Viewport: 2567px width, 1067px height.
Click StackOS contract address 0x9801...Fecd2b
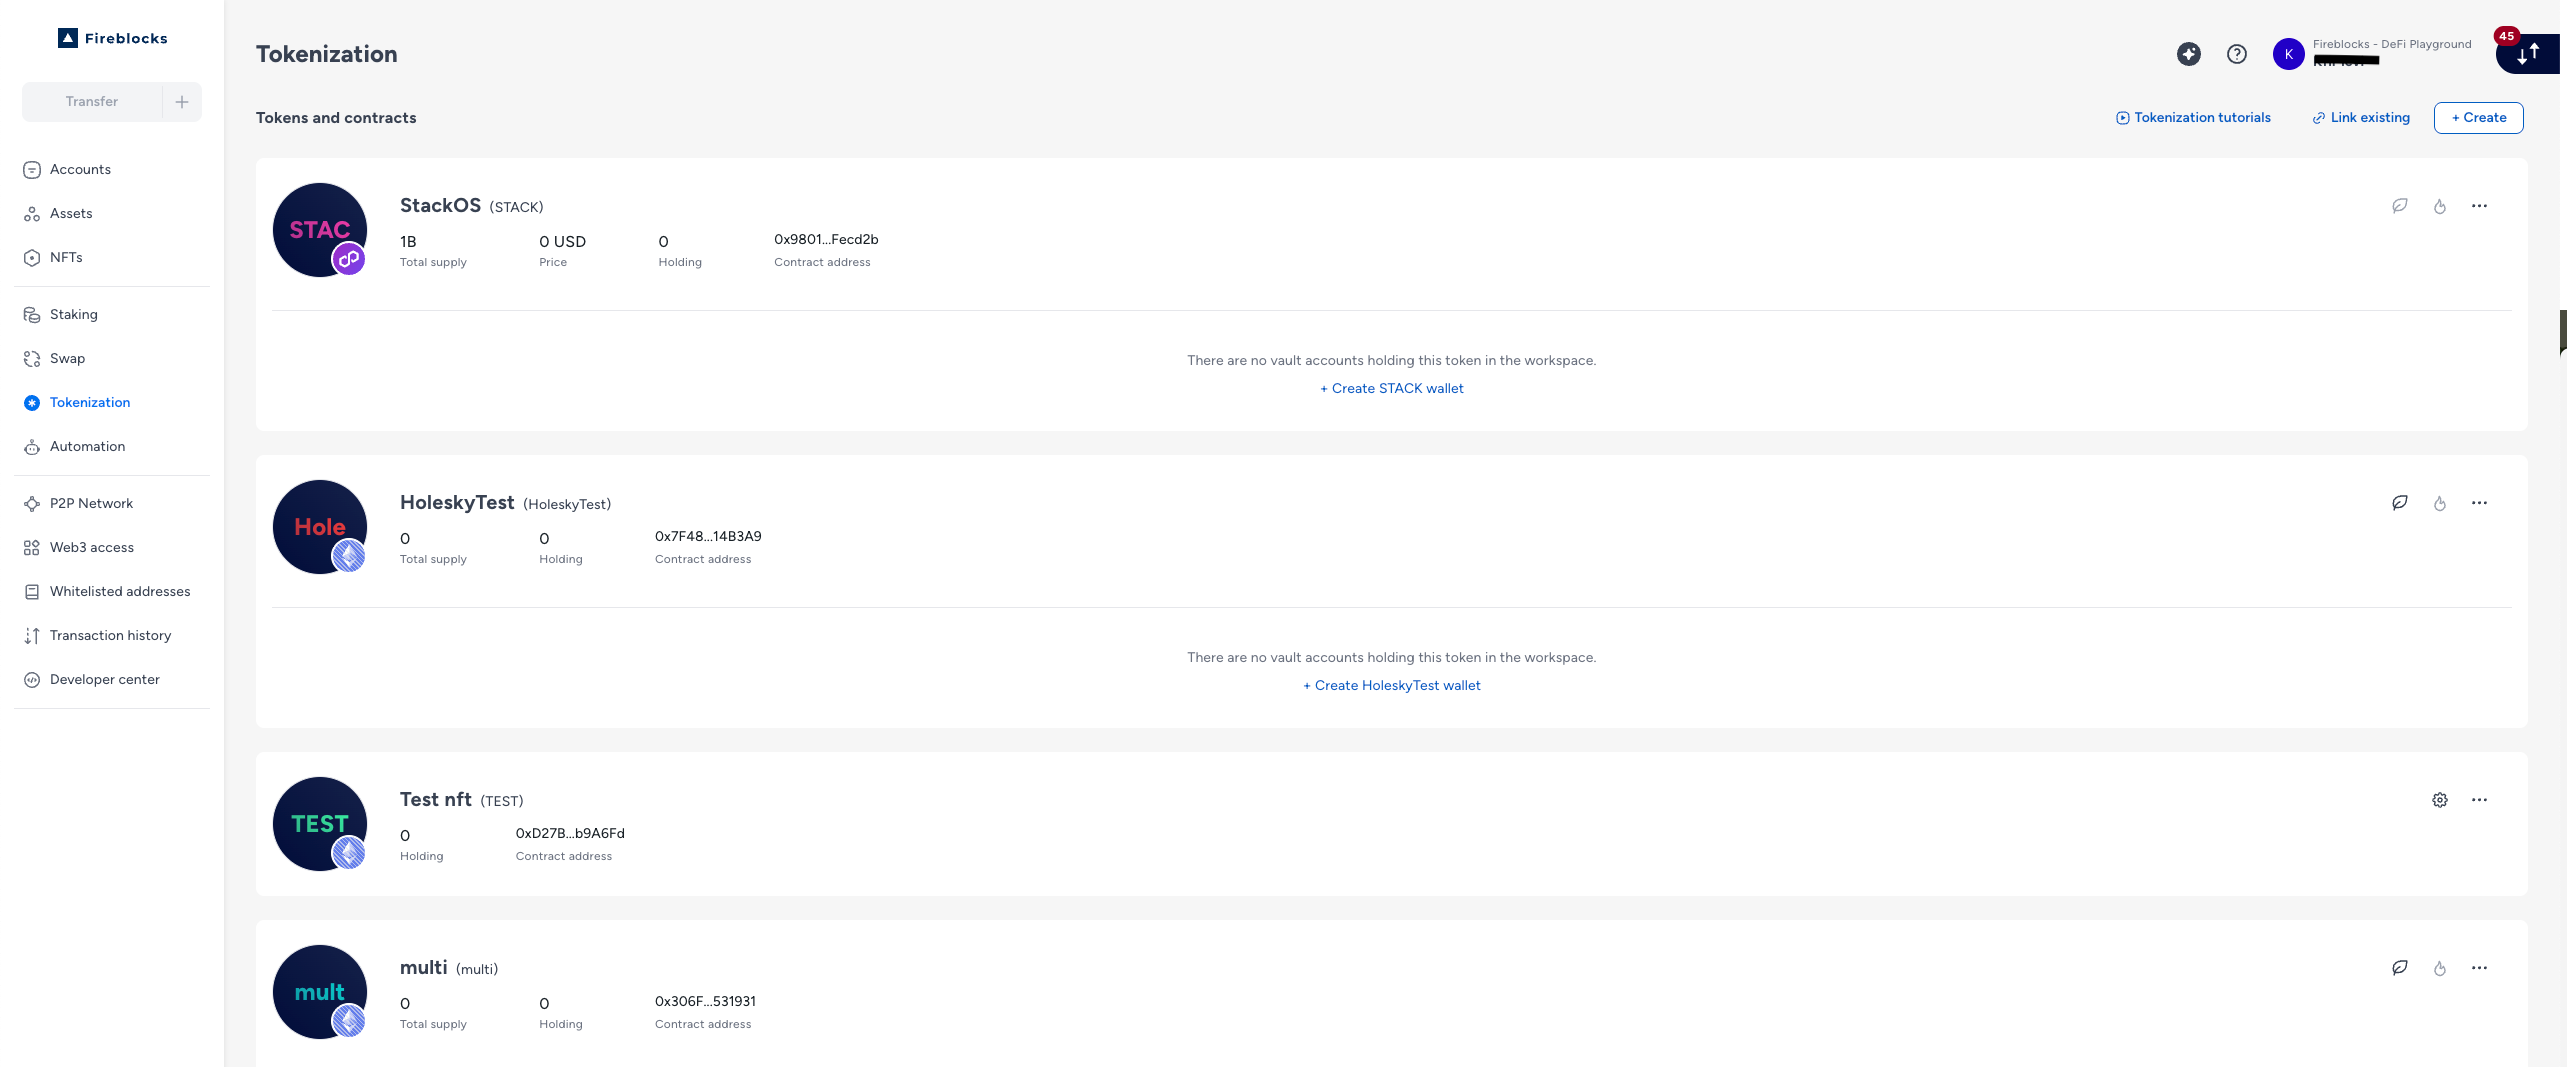point(826,240)
